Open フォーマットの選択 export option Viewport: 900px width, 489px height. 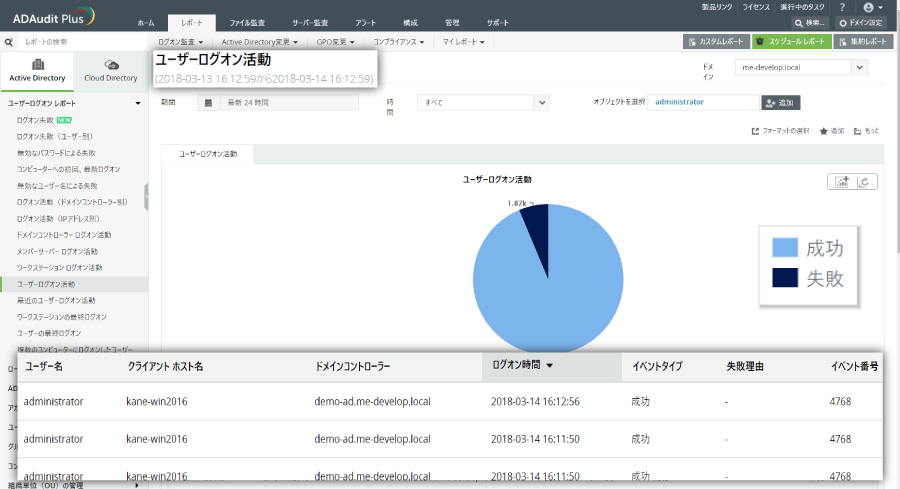click(779, 131)
